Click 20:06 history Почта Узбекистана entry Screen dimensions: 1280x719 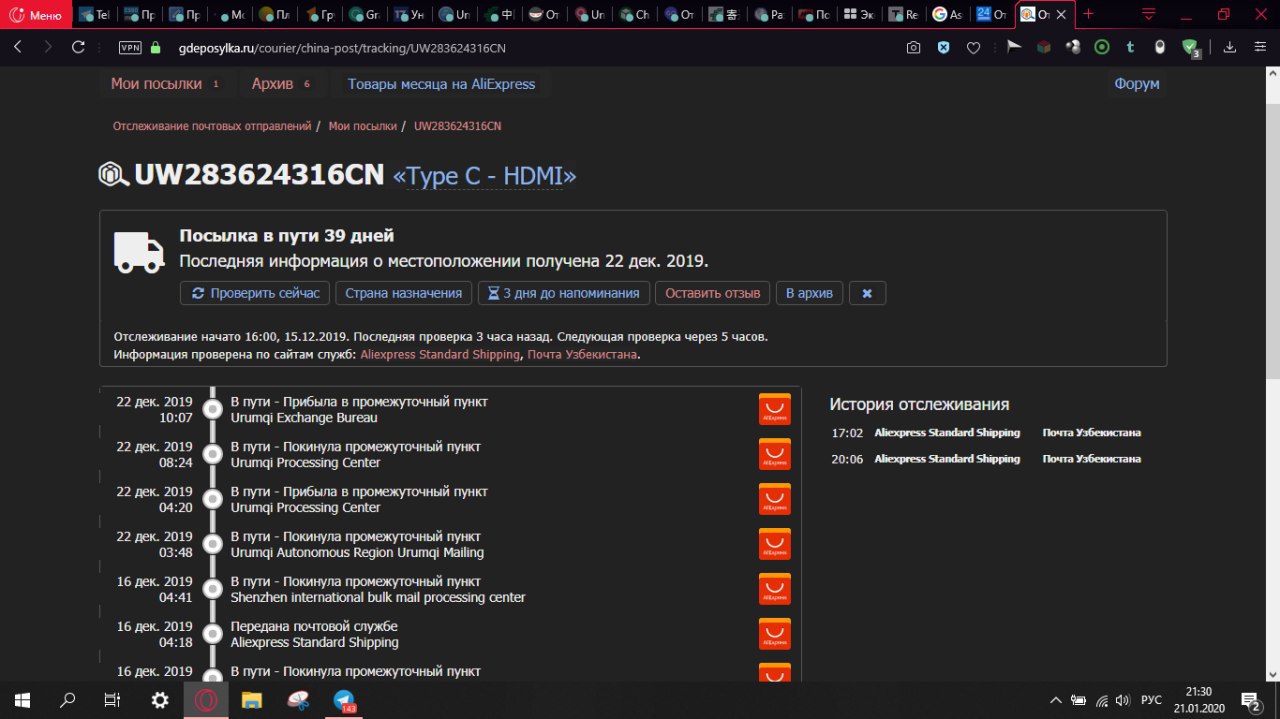point(1091,459)
